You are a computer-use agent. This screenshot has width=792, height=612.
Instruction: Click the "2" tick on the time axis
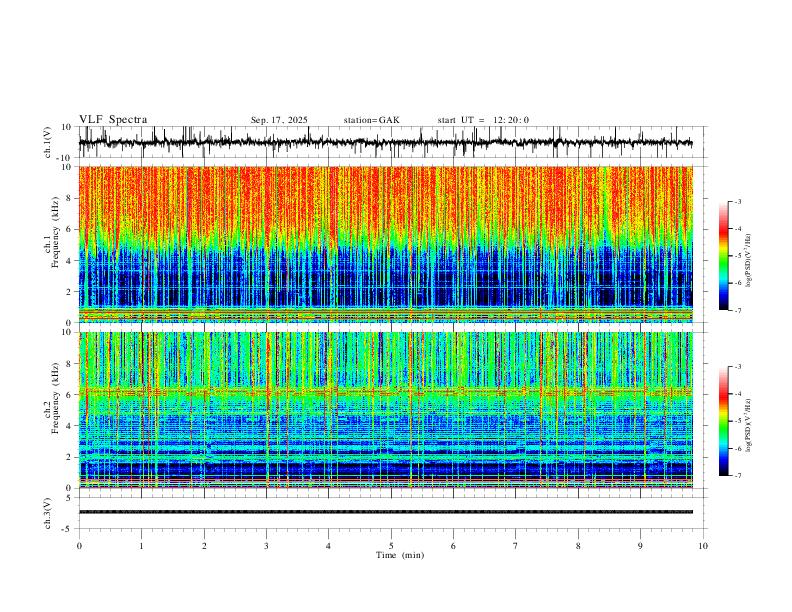[204, 546]
